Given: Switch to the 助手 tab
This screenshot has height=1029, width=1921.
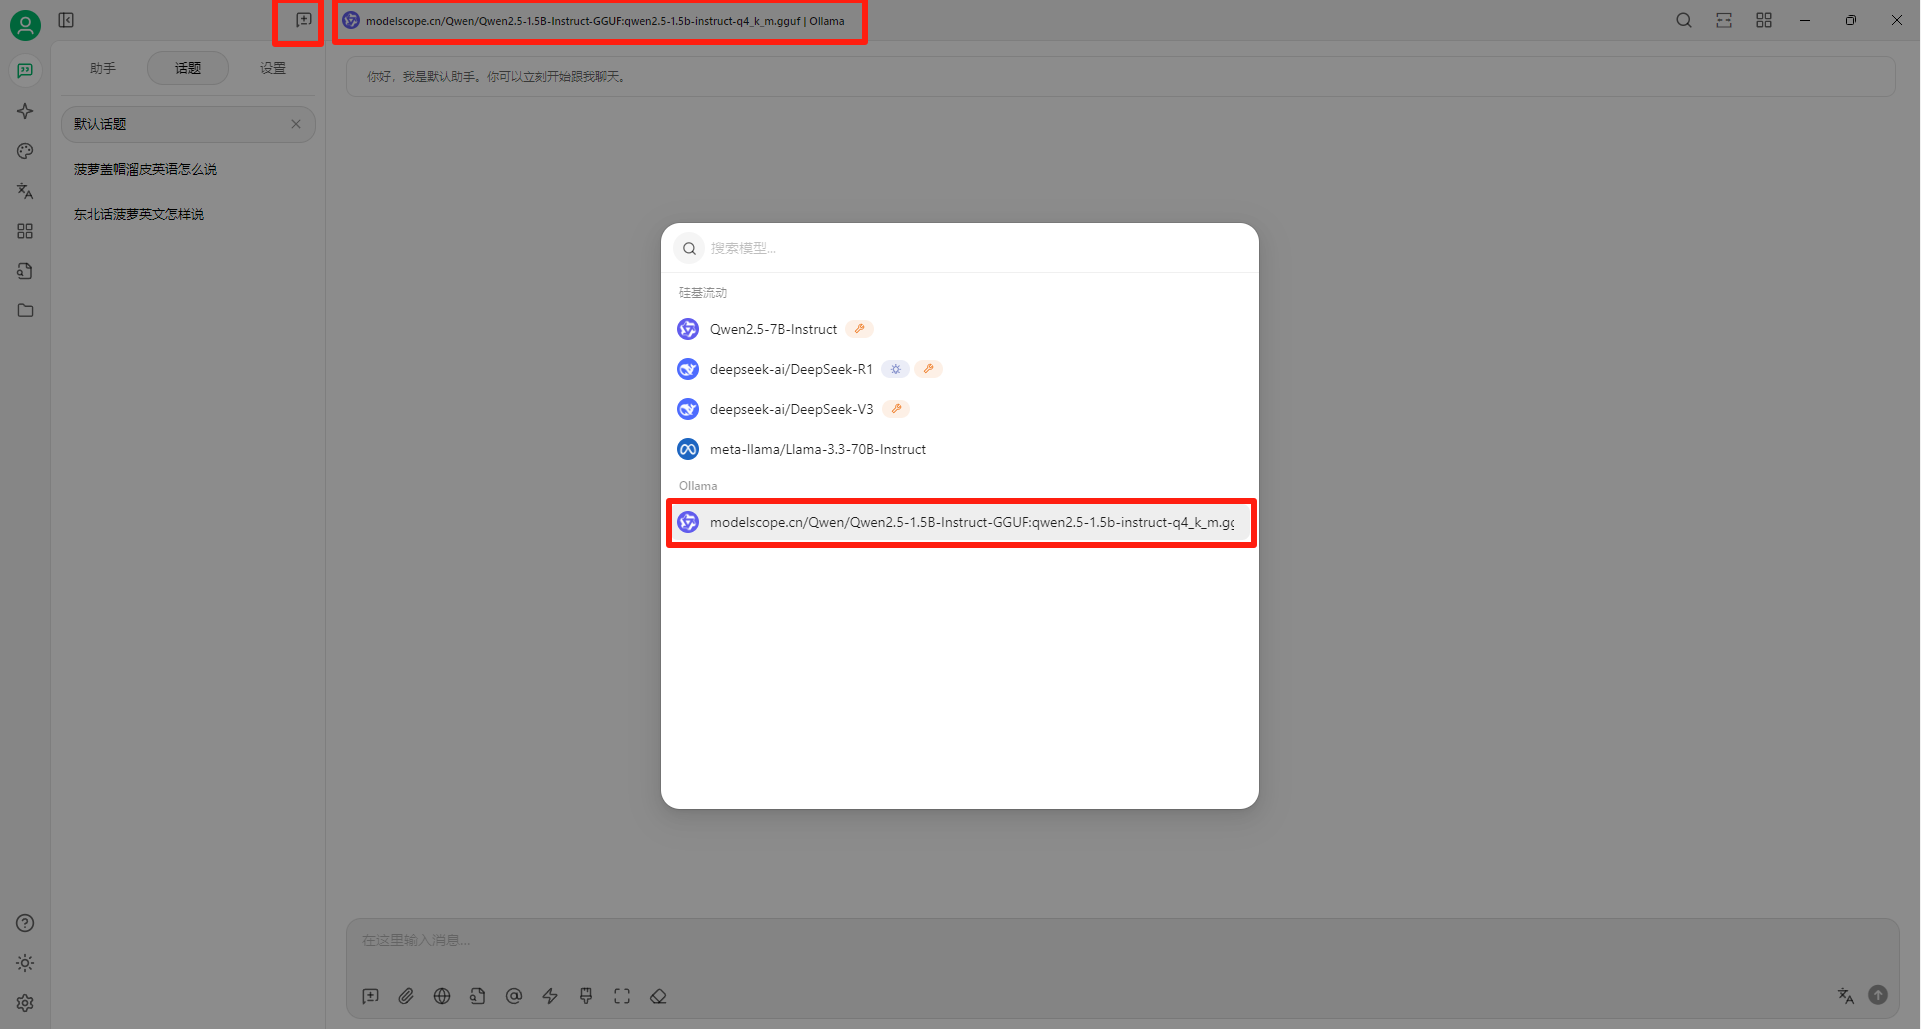Looking at the screenshot, I should (103, 68).
